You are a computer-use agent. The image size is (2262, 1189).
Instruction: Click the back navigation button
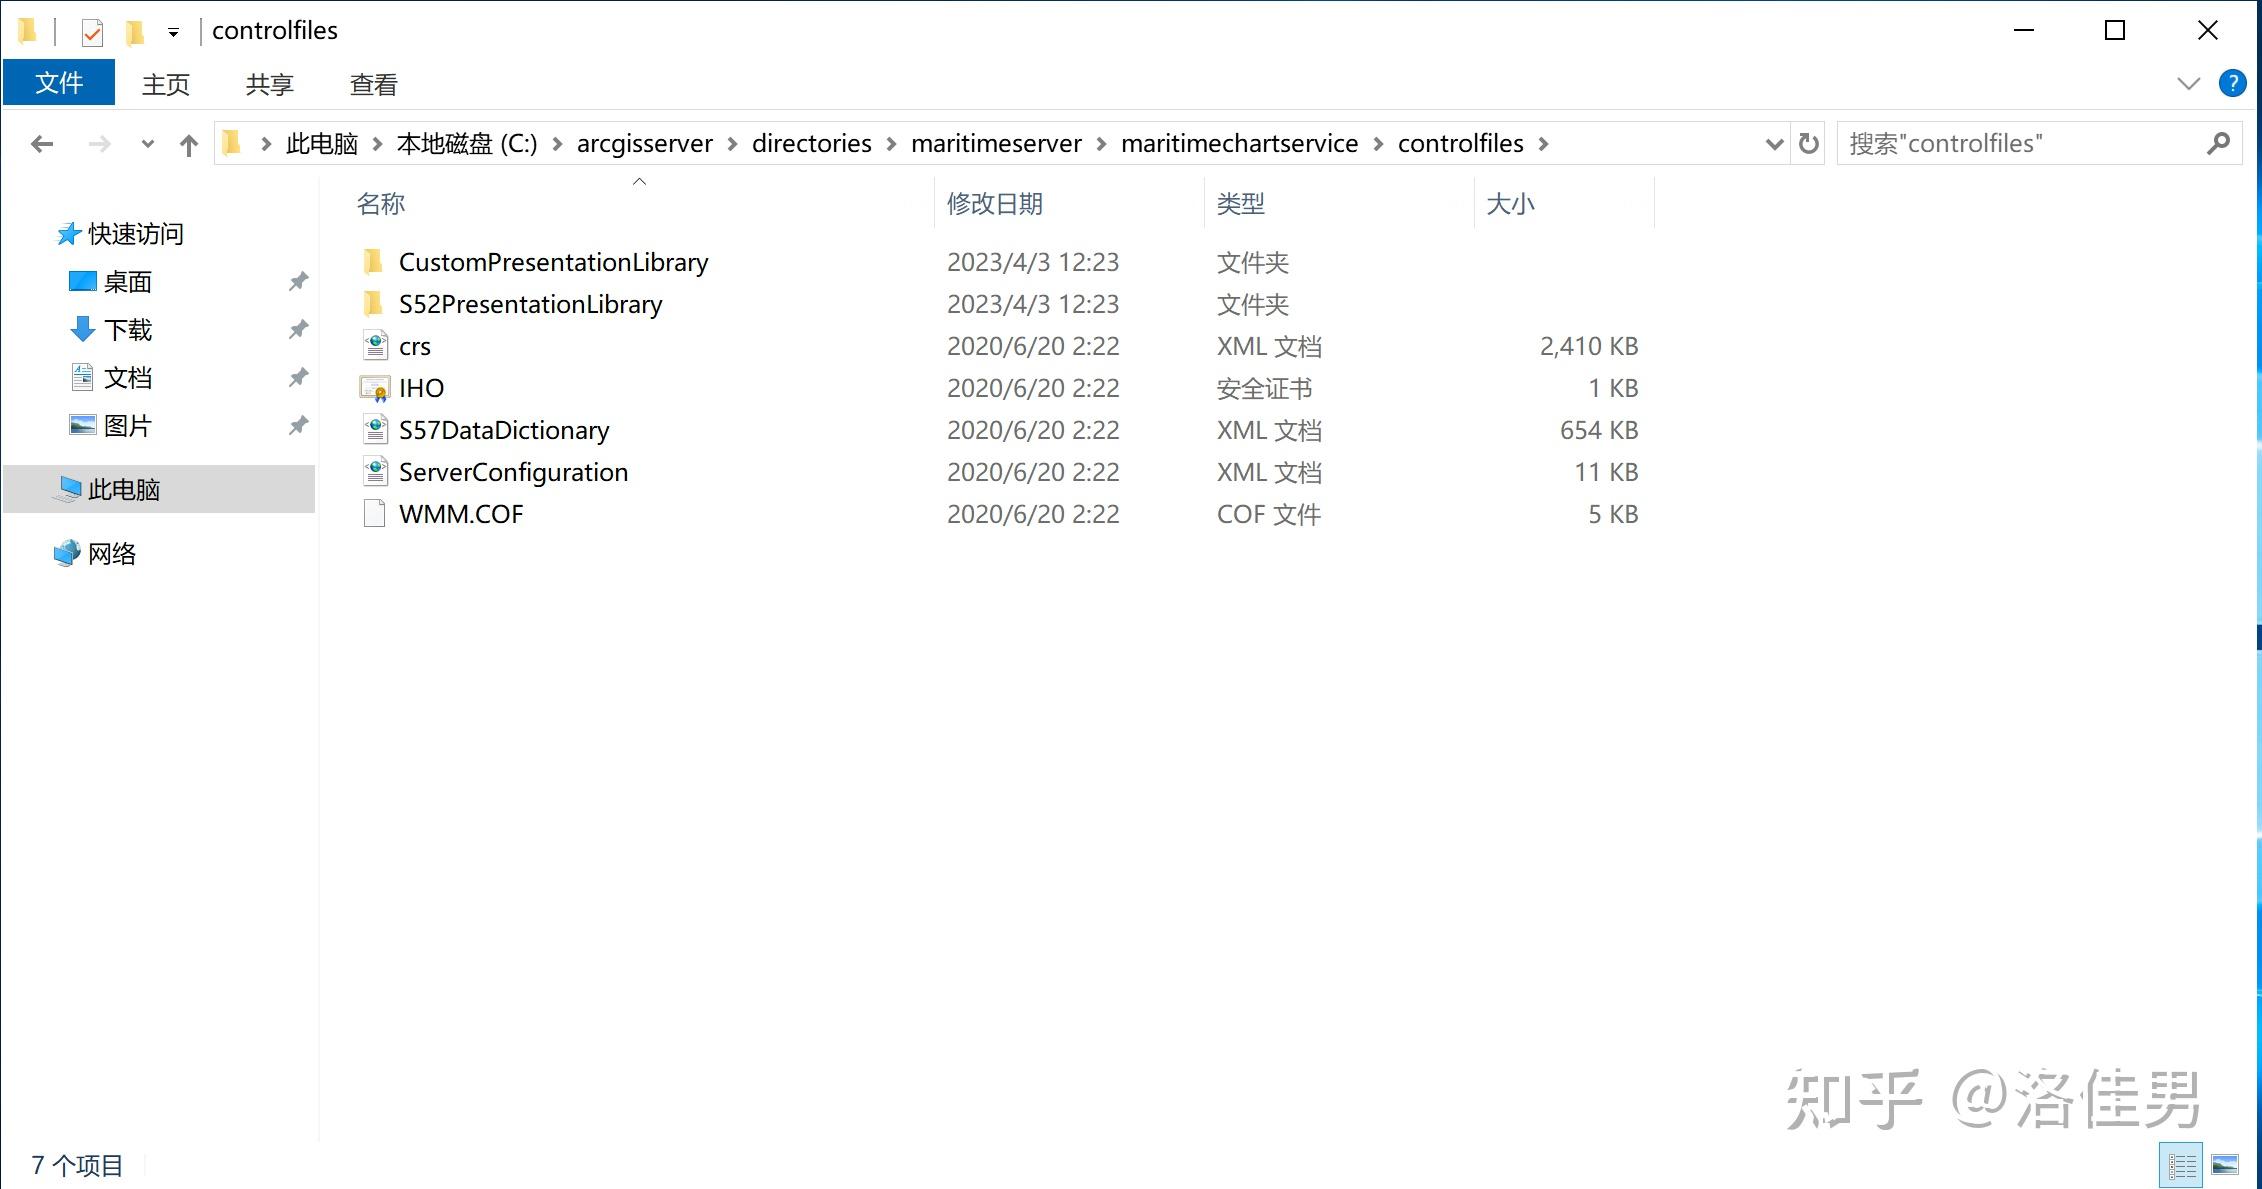point(41,143)
